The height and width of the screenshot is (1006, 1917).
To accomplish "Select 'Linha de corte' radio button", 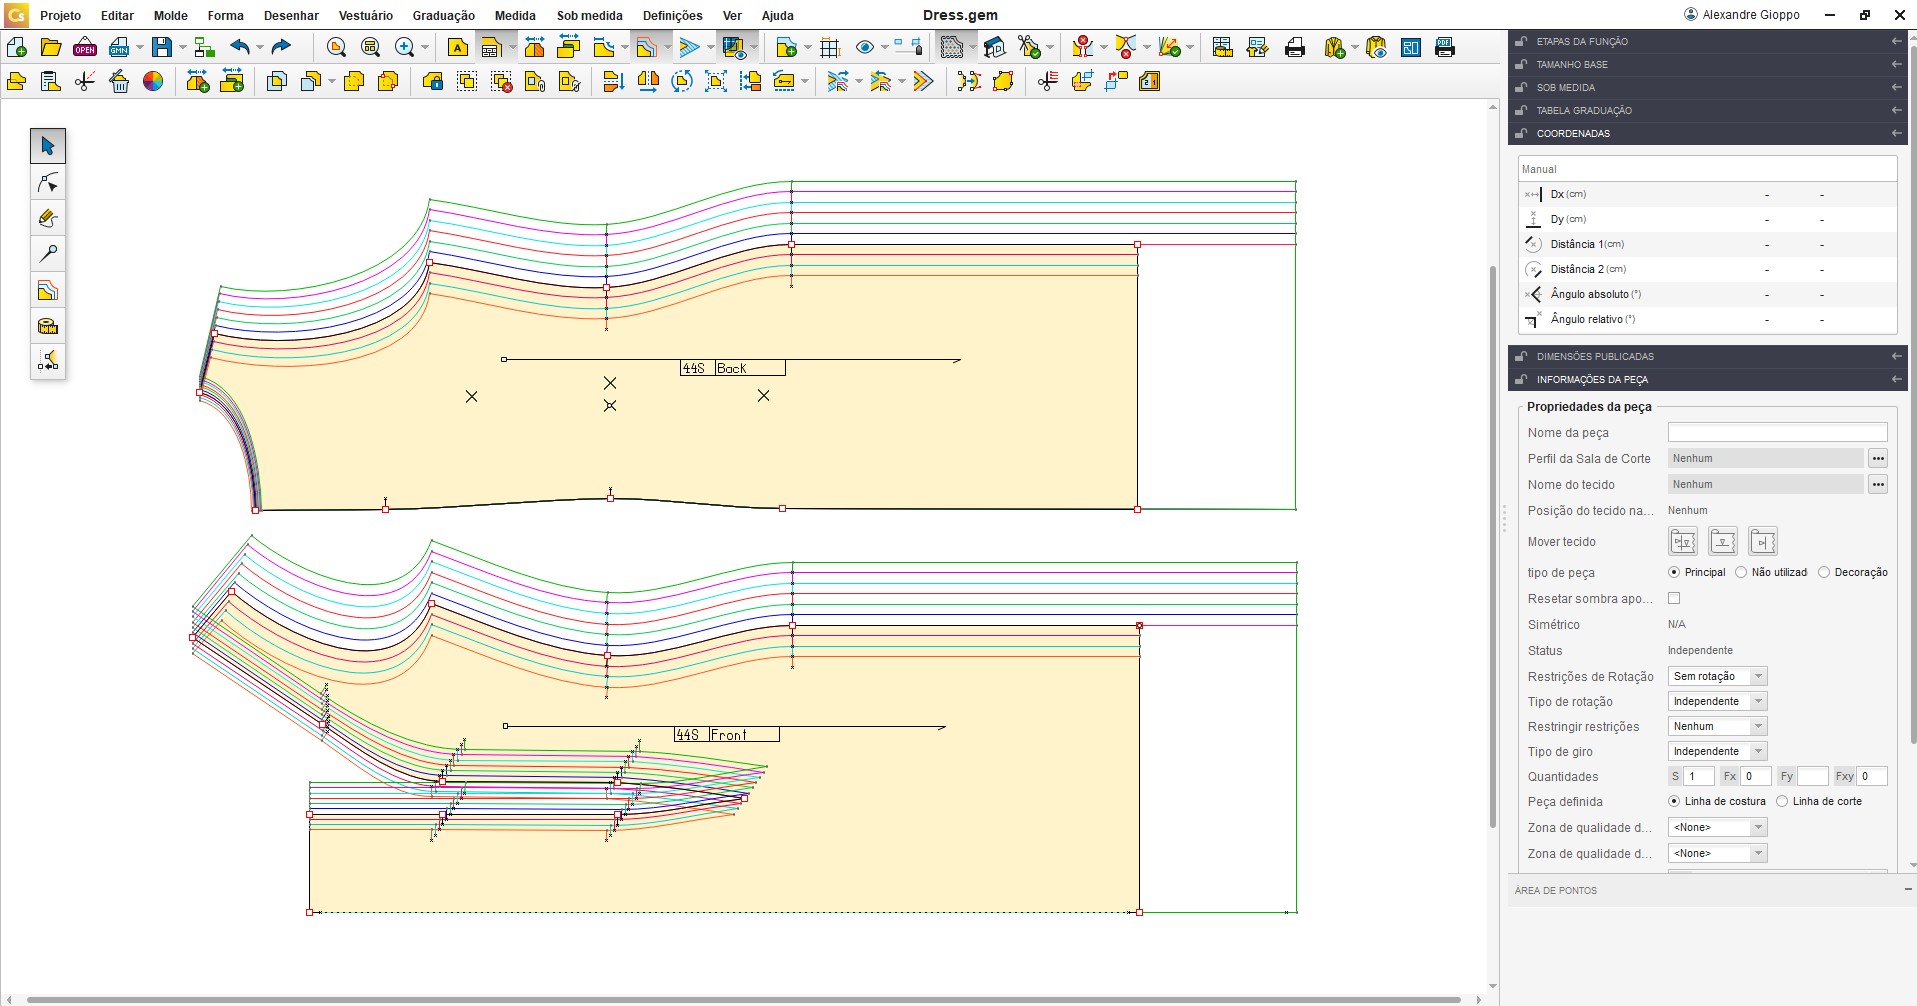I will (1782, 801).
